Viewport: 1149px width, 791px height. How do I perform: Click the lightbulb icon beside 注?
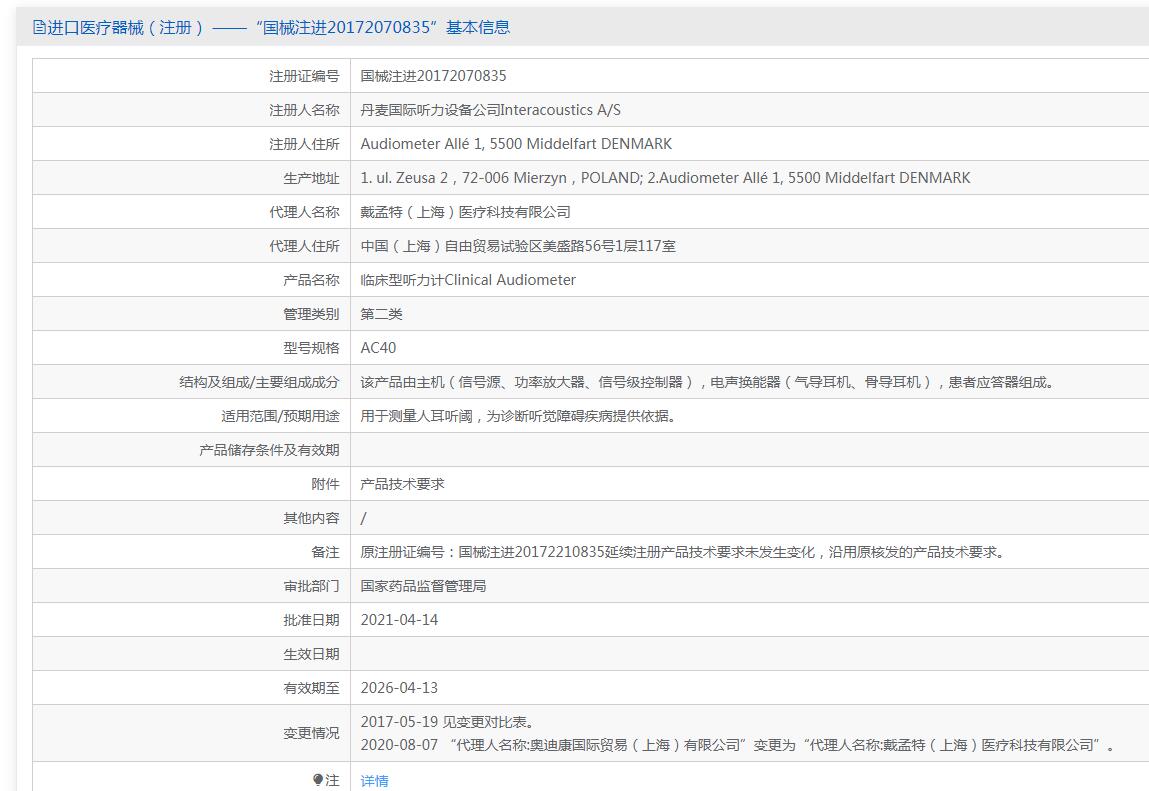tap(318, 780)
